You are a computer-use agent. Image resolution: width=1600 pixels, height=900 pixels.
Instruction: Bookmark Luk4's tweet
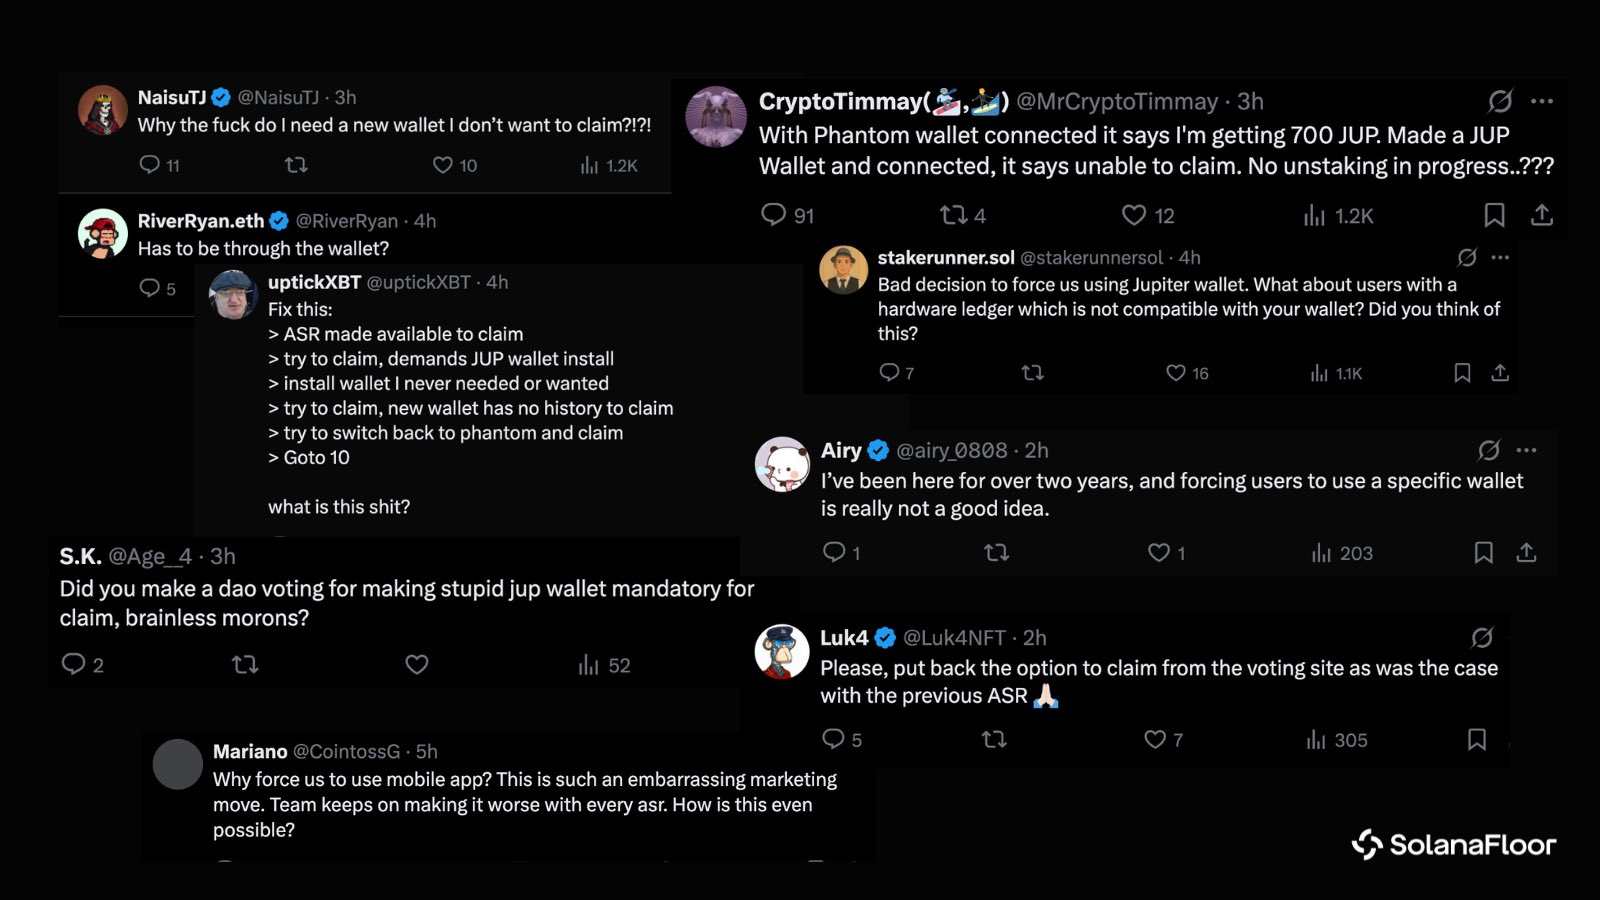click(x=1477, y=740)
